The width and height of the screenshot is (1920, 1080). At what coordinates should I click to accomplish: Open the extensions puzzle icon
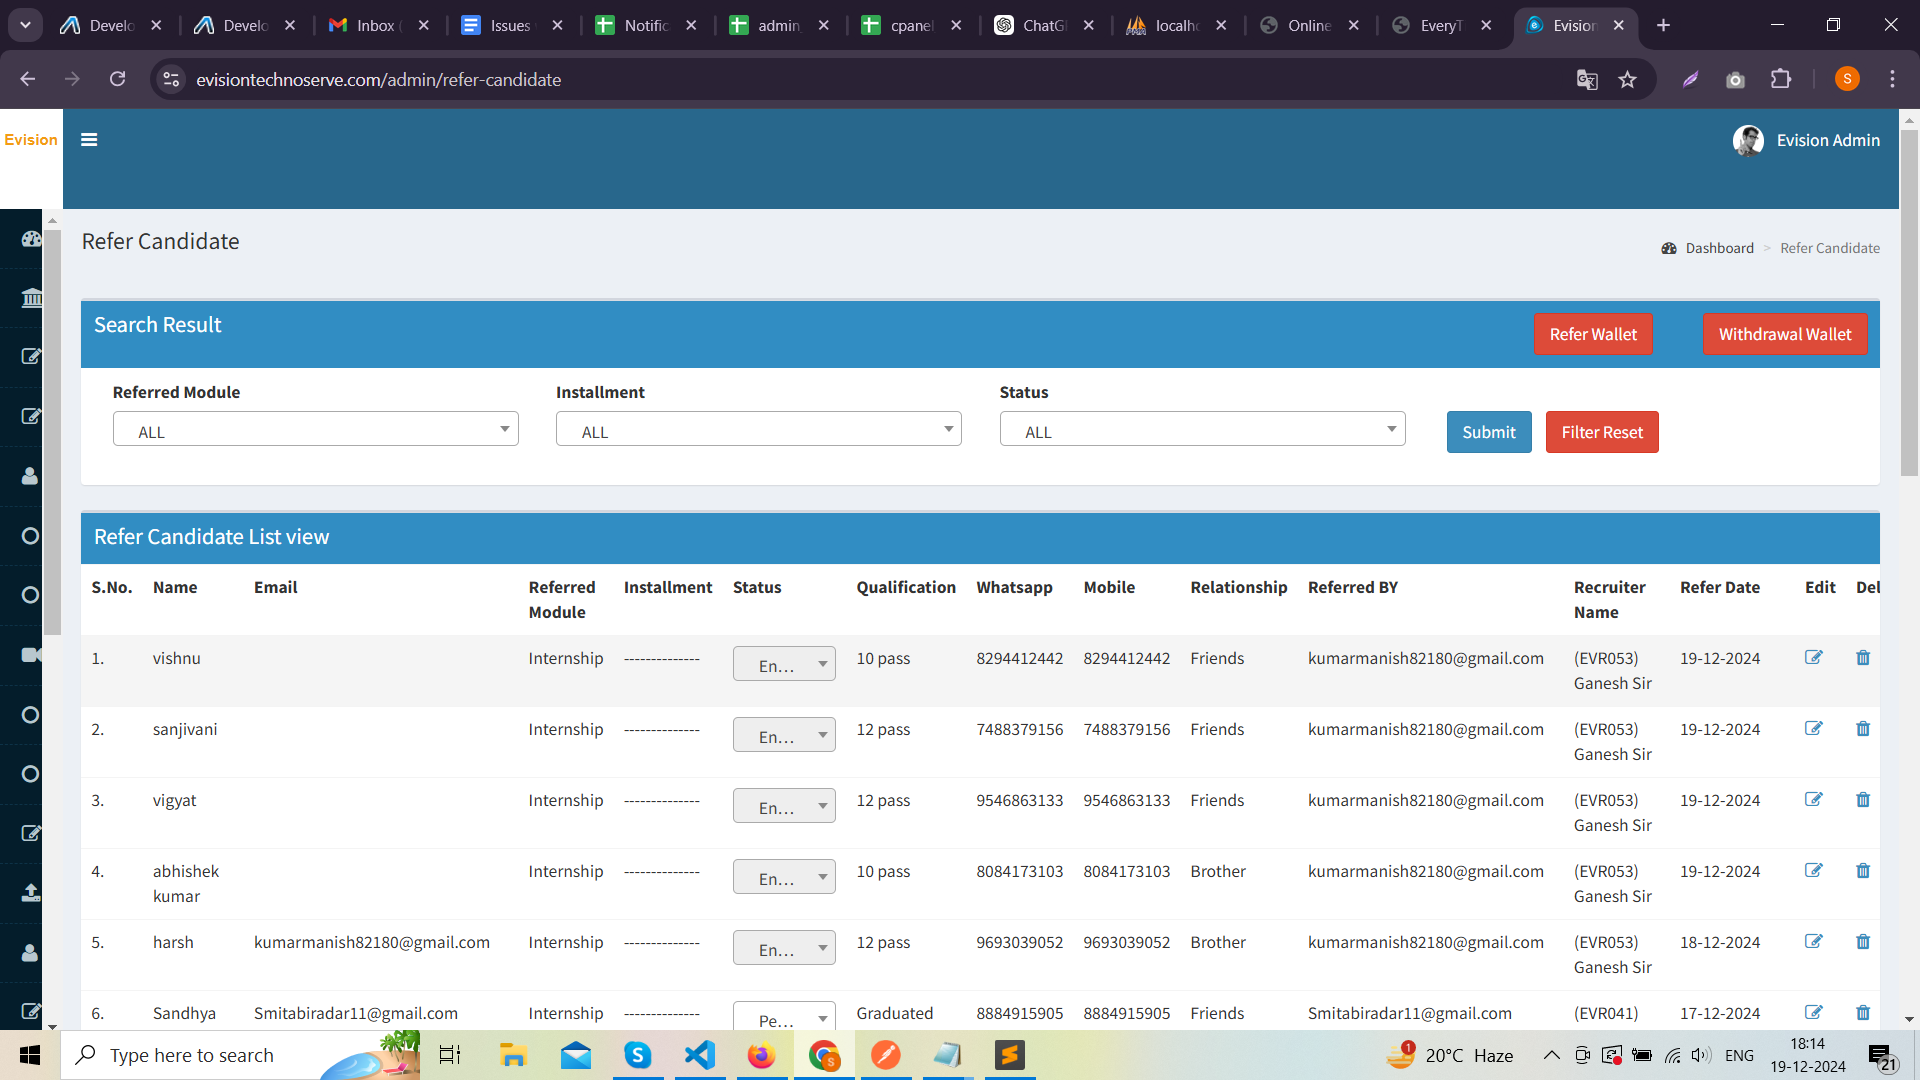tap(1781, 80)
